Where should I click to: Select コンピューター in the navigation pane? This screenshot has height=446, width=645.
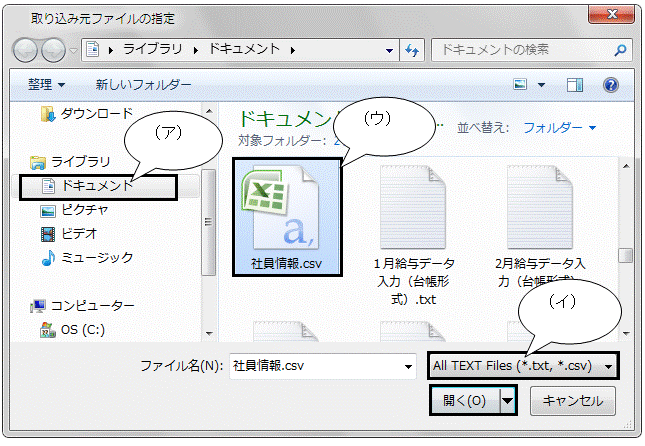tap(82, 306)
